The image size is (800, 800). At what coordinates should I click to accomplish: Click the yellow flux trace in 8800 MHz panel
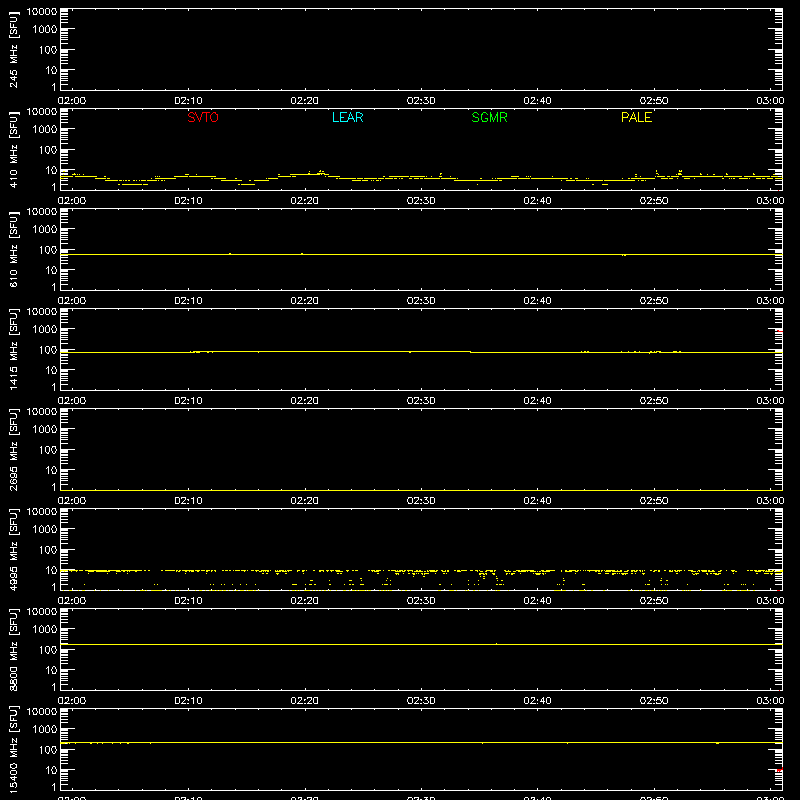click(x=421, y=644)
